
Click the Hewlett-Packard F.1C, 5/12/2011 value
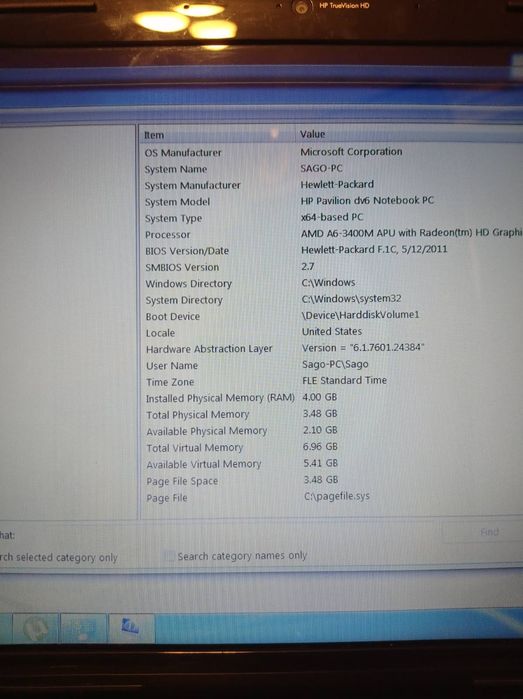374,249
